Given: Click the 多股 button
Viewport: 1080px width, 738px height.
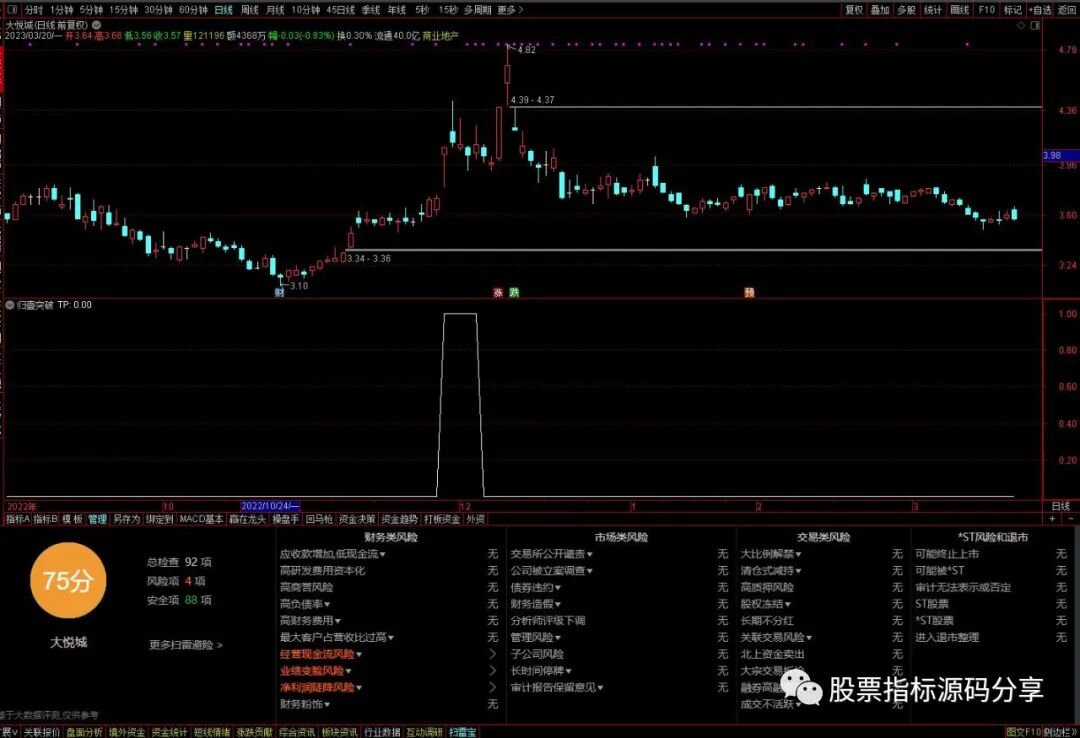Looking at the screenshot, I should 906,10.
